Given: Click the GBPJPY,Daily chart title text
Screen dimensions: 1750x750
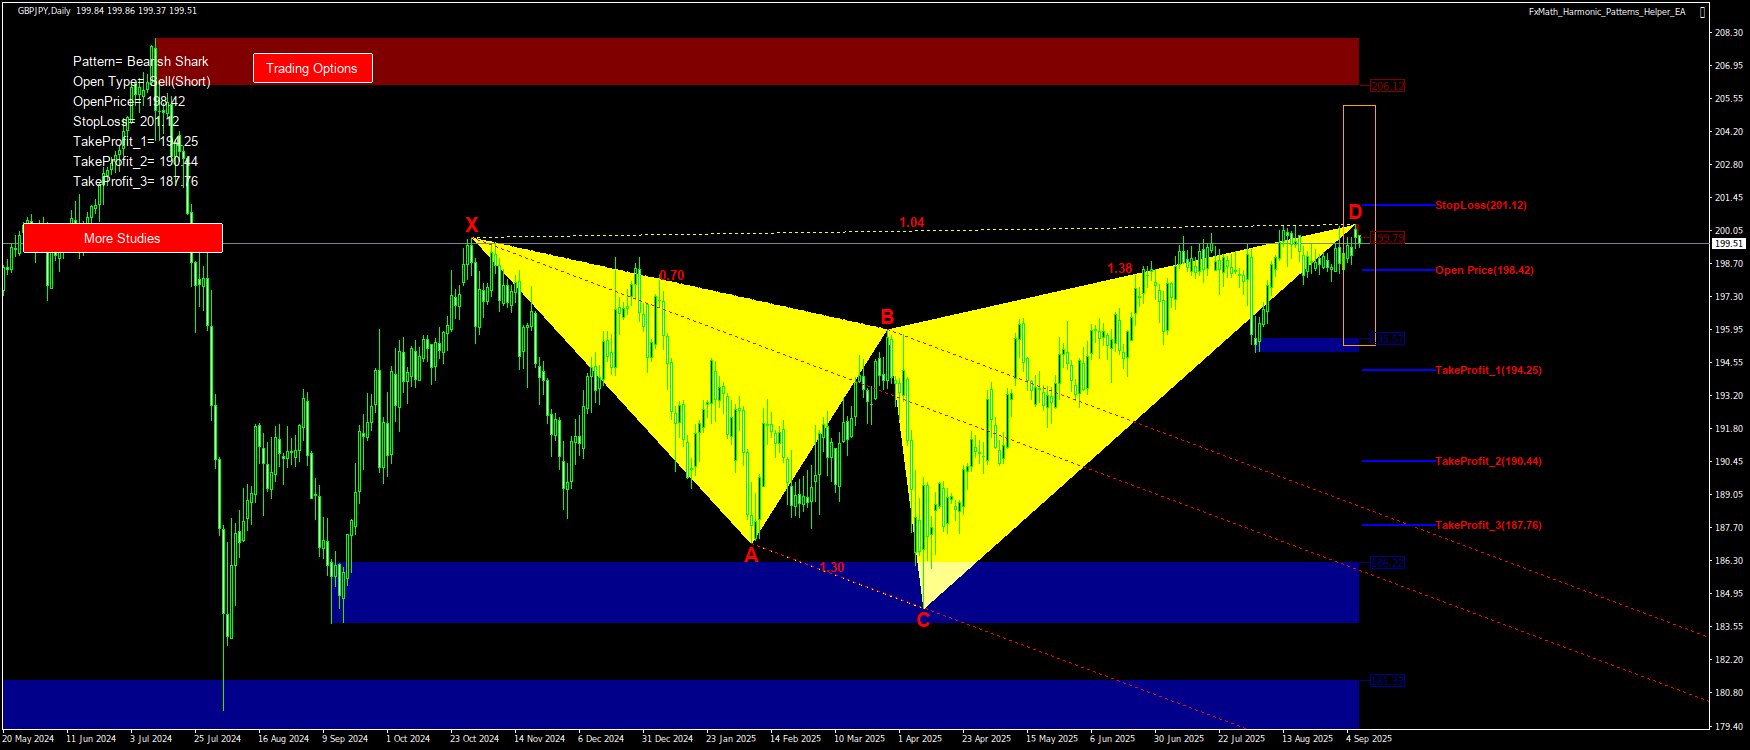Looking at the screenshot, I should click(44, 11).
